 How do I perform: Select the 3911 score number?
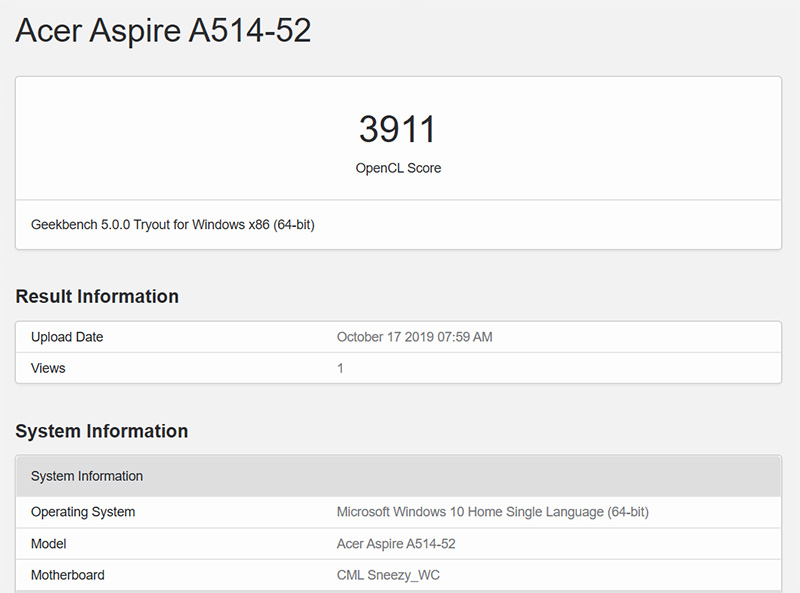click(x=398, y=129)
